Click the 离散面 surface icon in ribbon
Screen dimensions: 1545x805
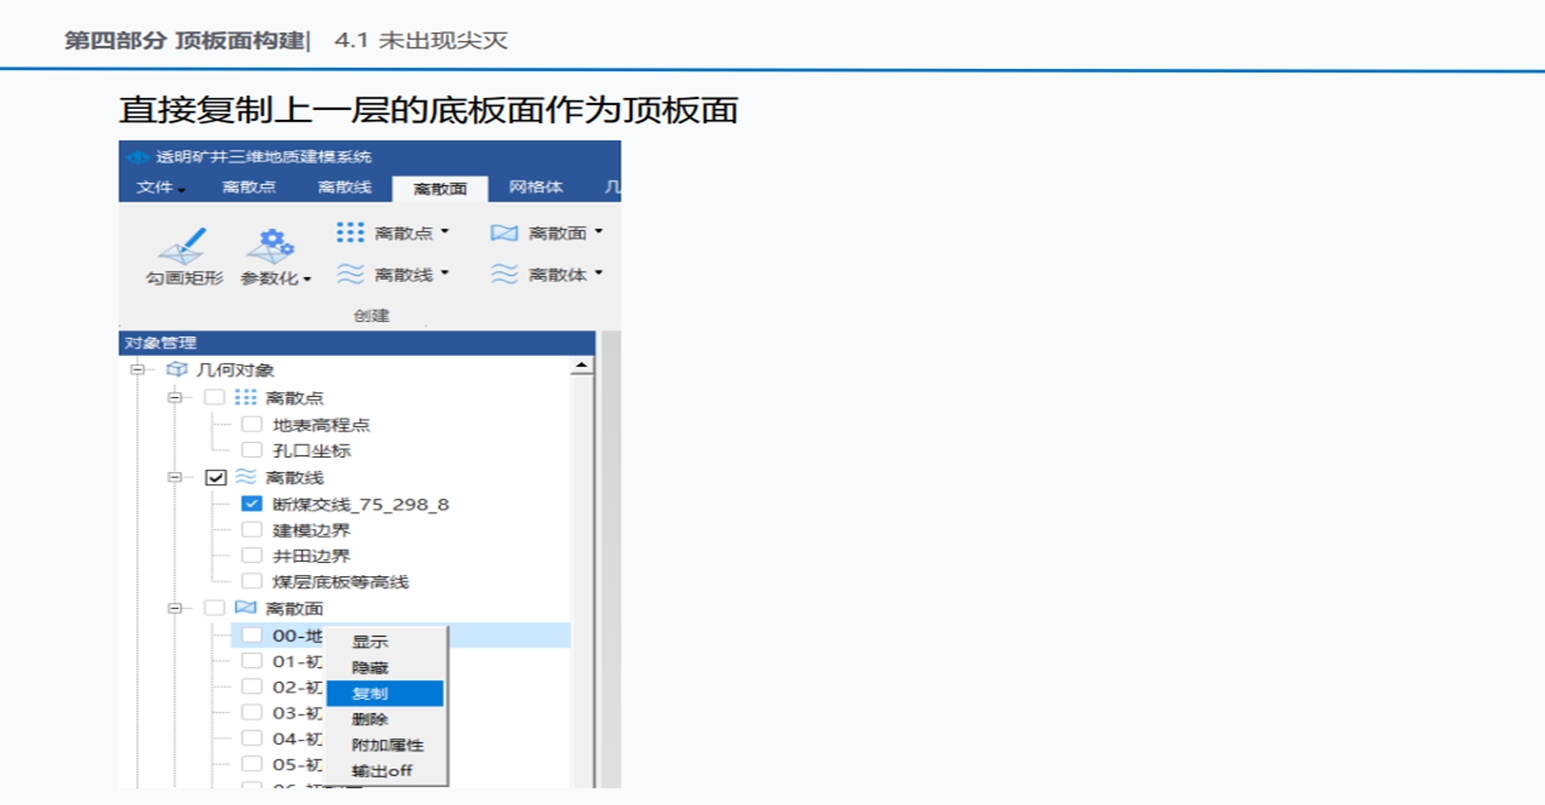(x=504, y=233)
